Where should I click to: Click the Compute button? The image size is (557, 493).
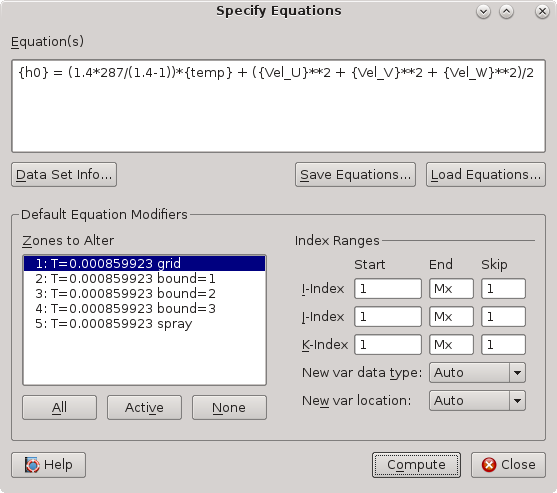coord(416,465)
